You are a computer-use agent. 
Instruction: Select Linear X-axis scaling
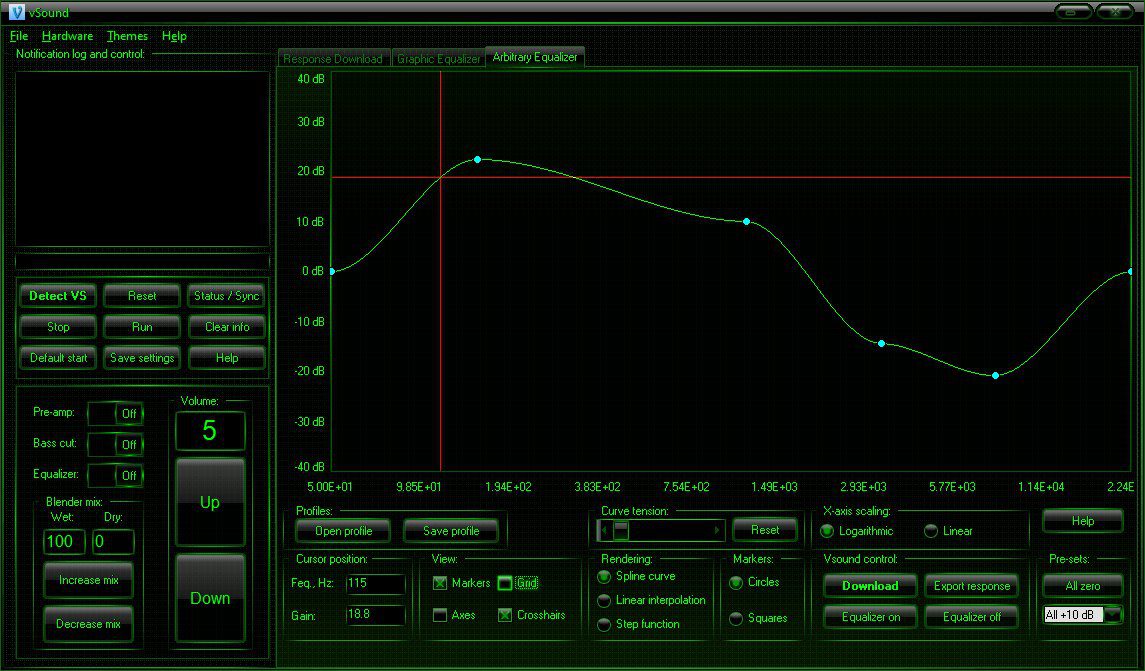coord(931,531)
